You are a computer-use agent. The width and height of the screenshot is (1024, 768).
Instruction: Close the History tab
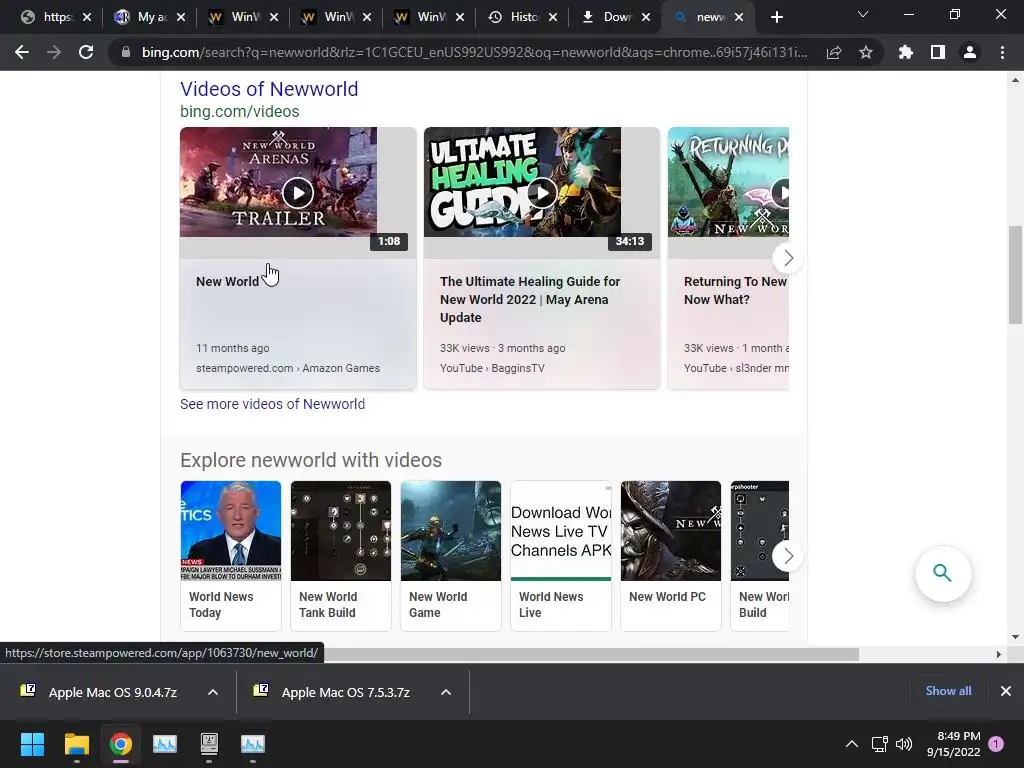click(553, 17)
